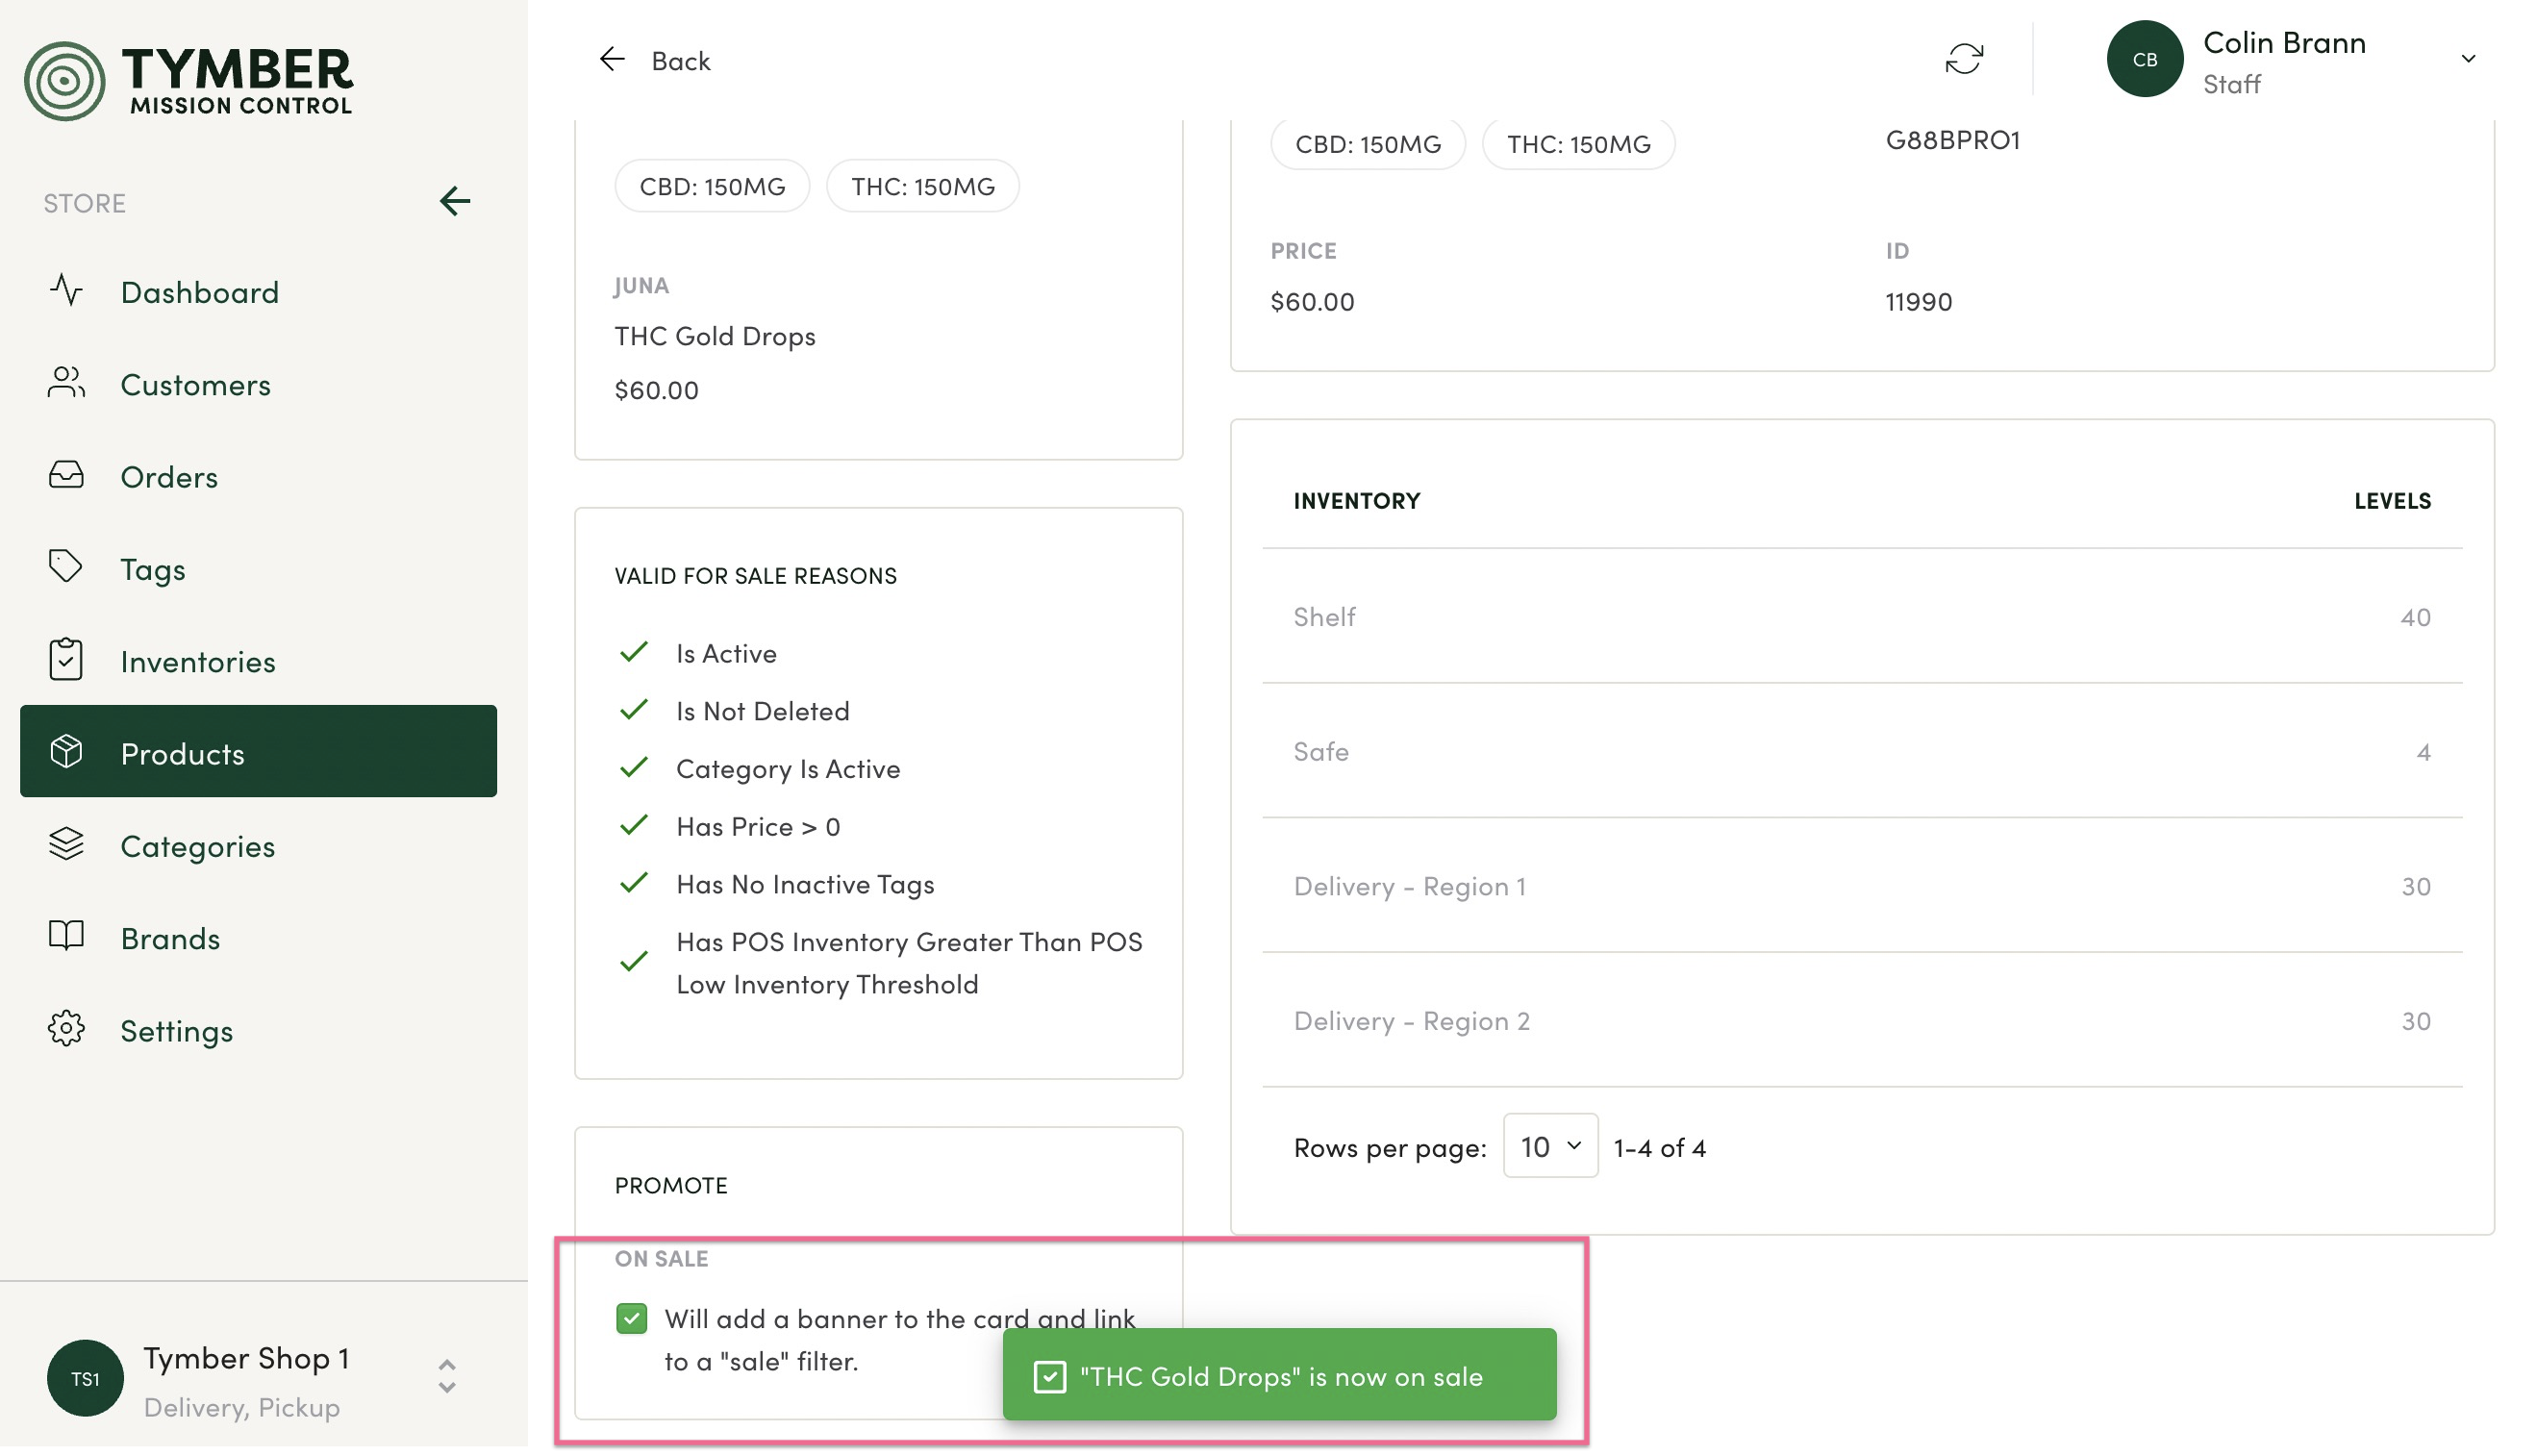
Task: Click the Dashboard activity icon
Action: coord(66,291)
